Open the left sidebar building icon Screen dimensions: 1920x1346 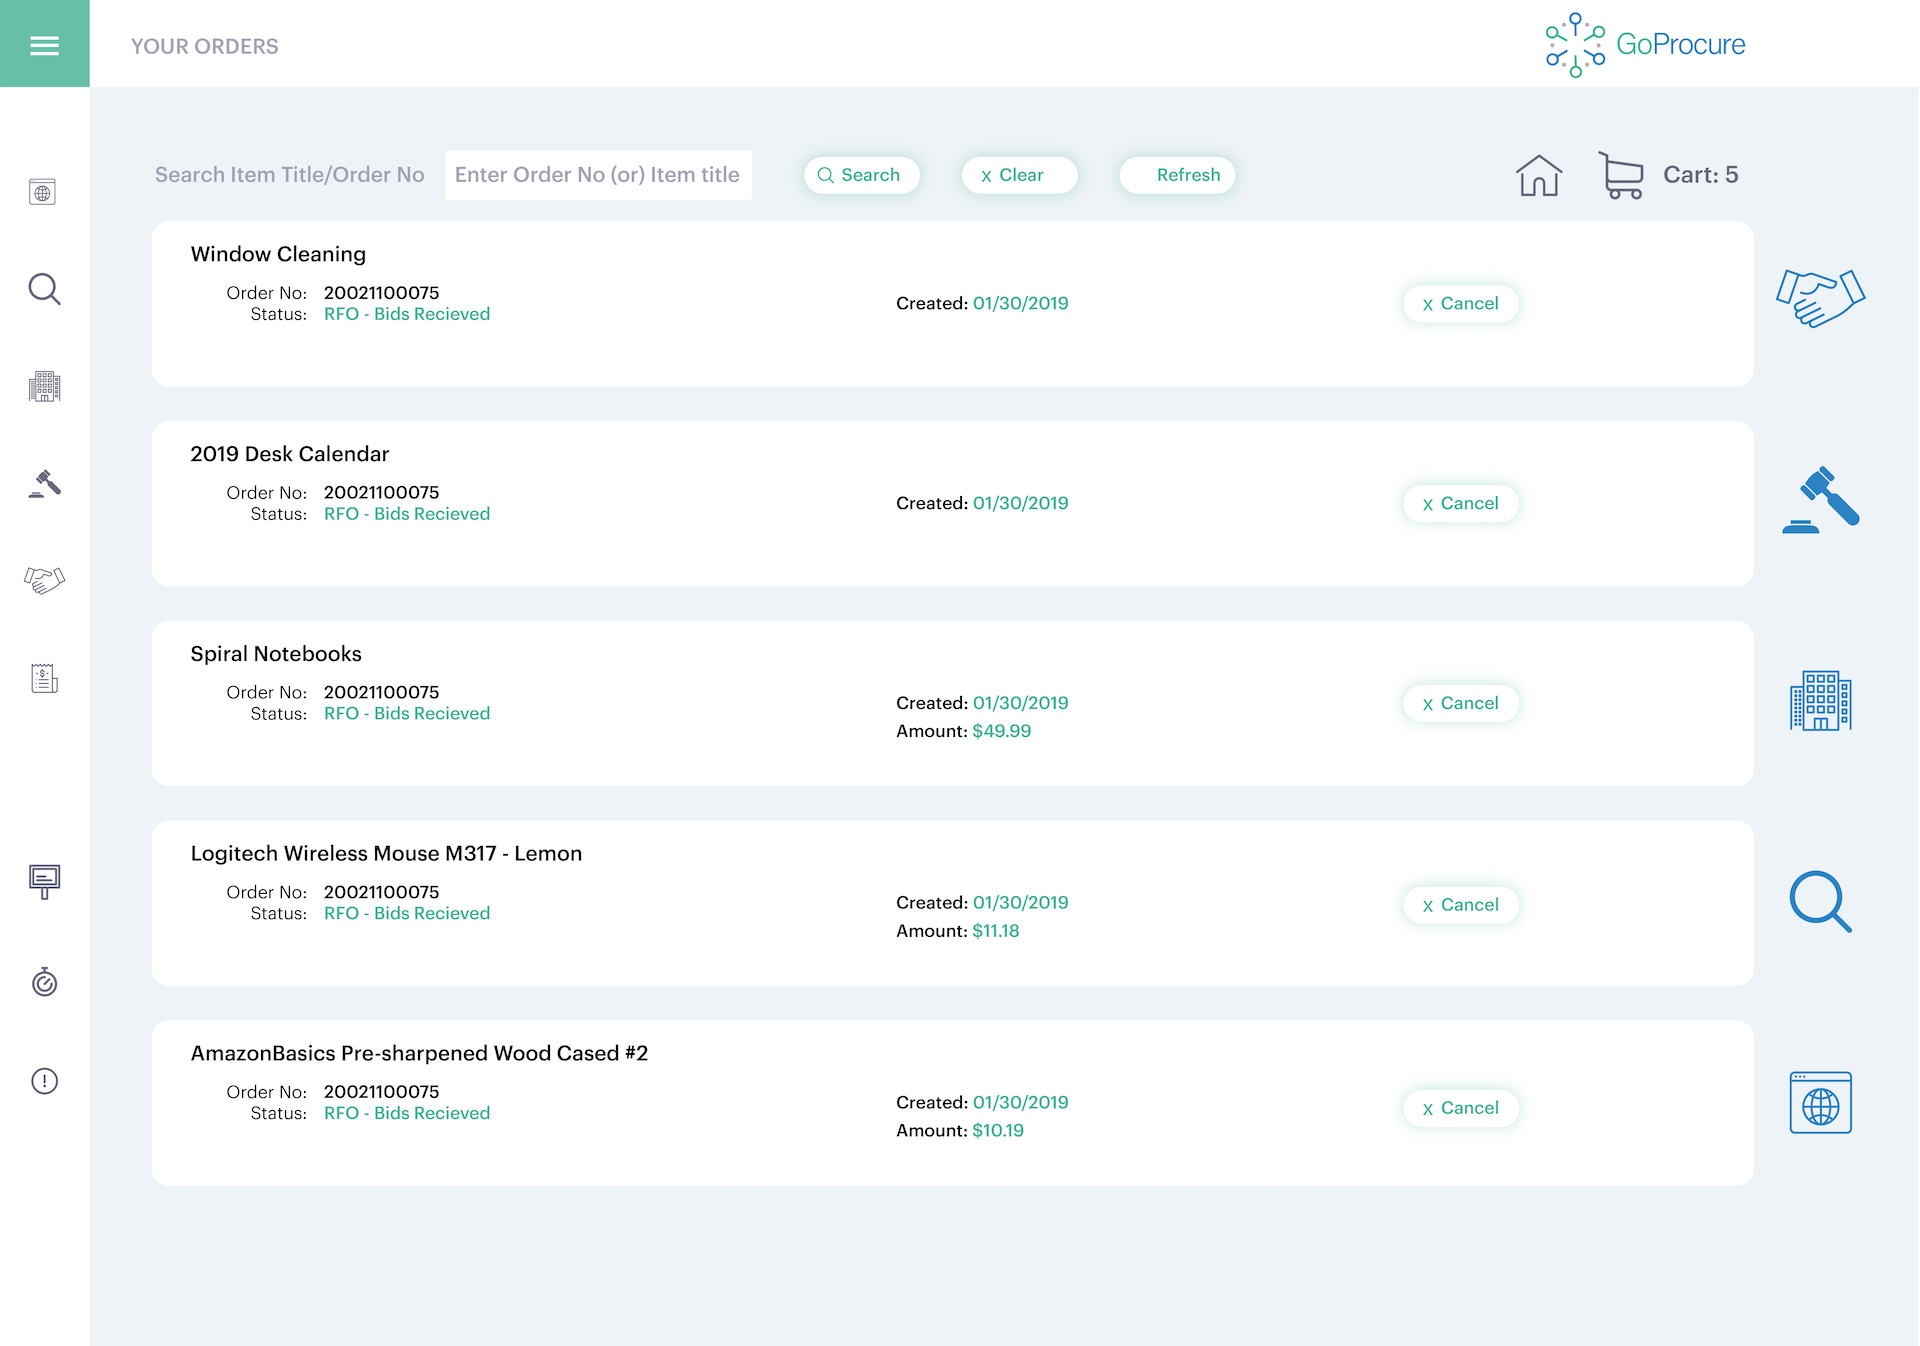pos(44,386)
